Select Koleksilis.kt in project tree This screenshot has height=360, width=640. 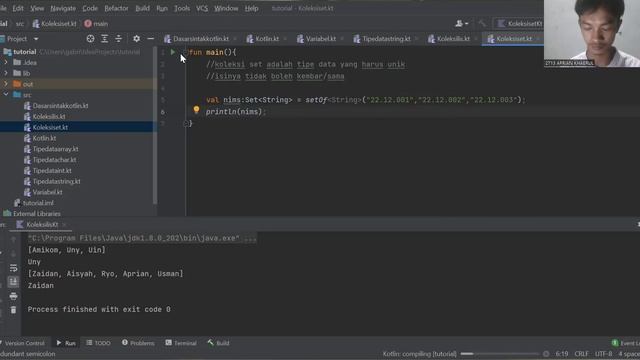pyautogui.click(x=49, y=117)
